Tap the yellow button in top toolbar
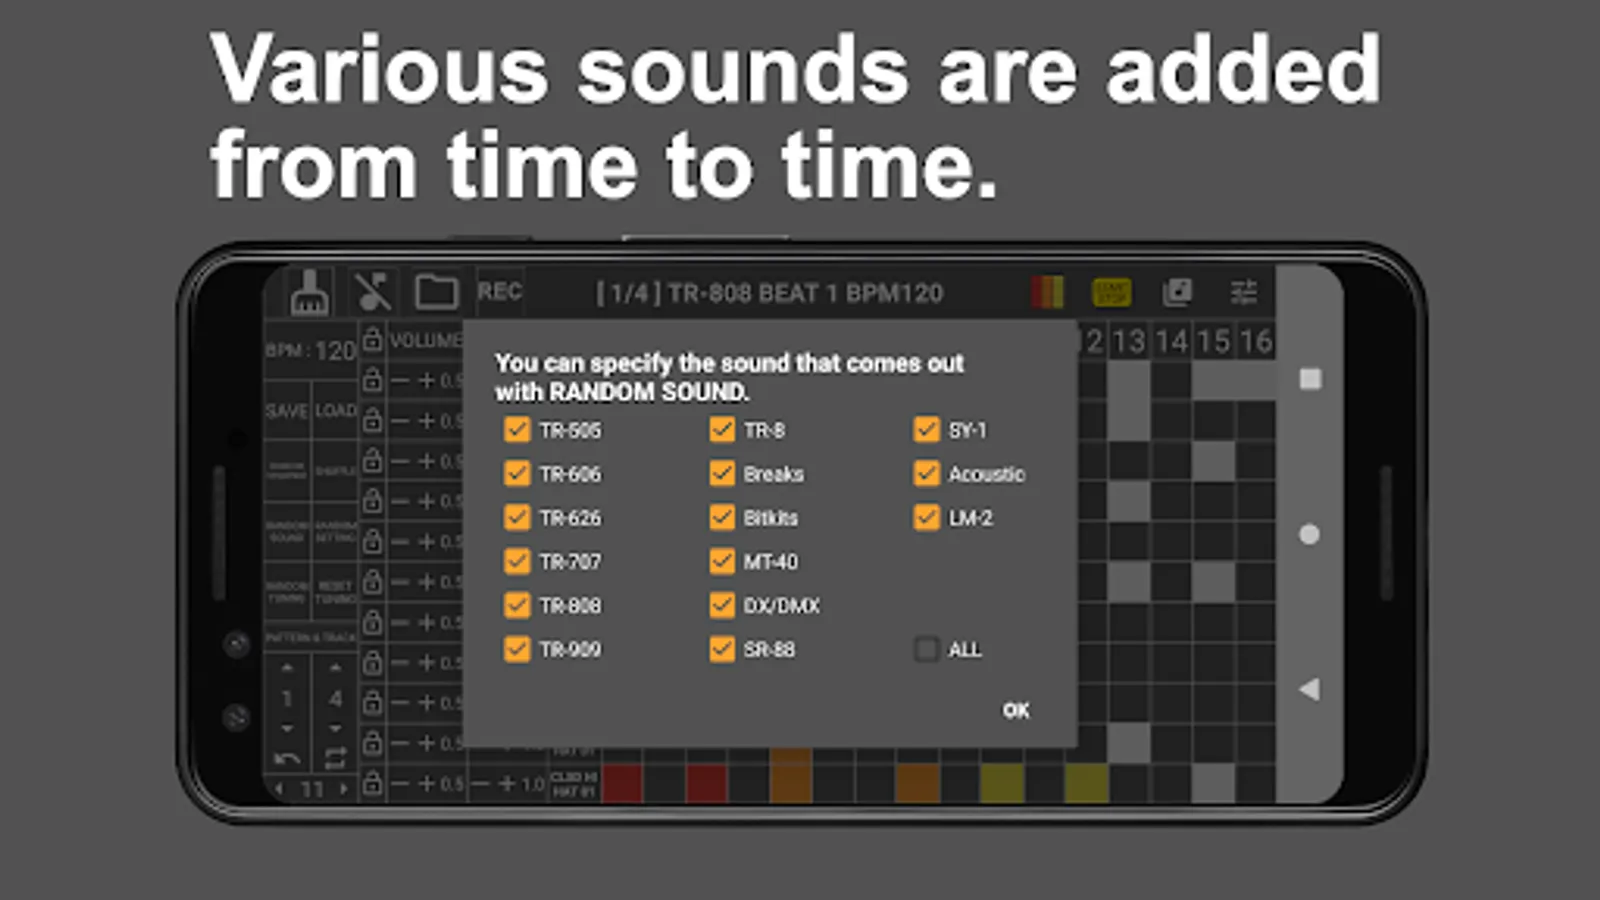Viewport: 1600px width, 900px height. [1111, 292]
